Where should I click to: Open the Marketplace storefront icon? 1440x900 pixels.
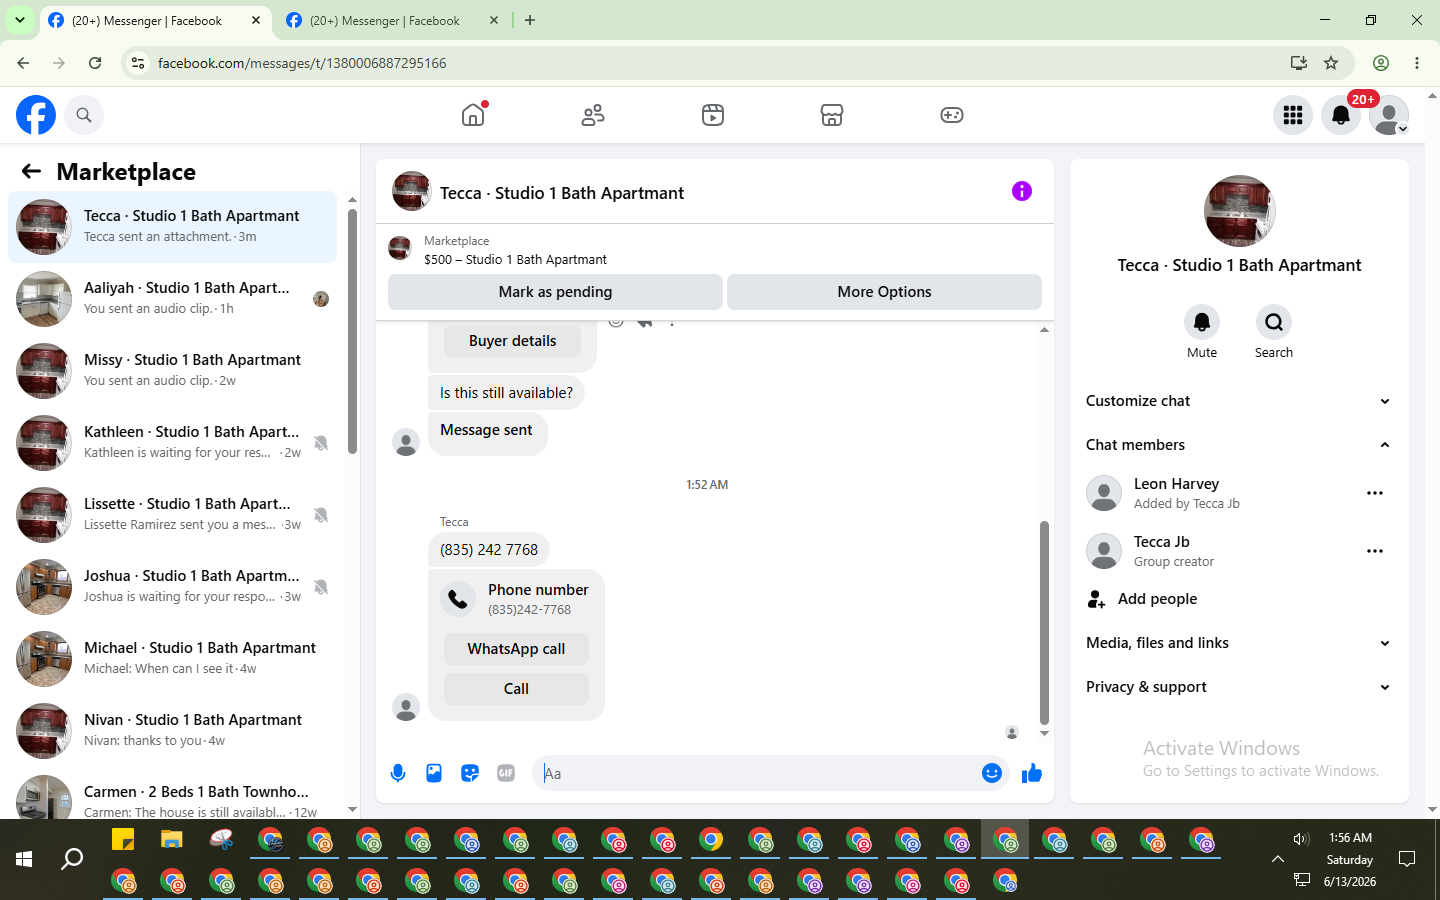tap(832, 115)
